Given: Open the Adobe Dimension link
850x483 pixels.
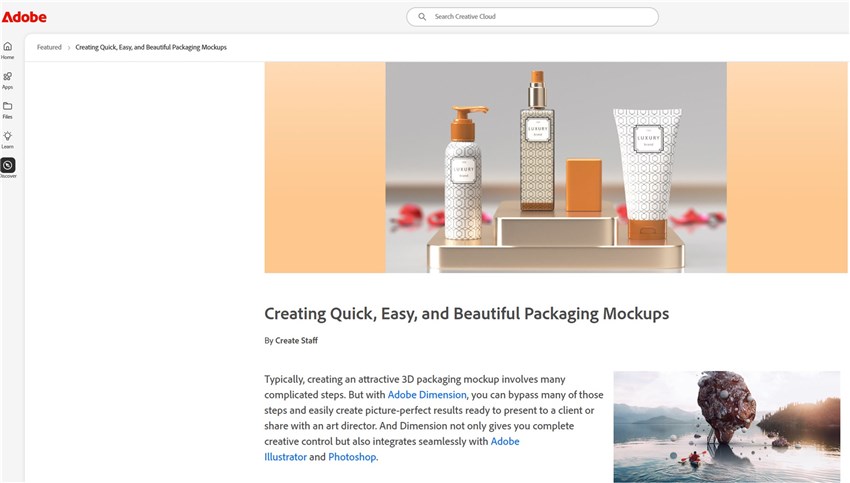Looking at the screenshot, I should pos(427,395).
